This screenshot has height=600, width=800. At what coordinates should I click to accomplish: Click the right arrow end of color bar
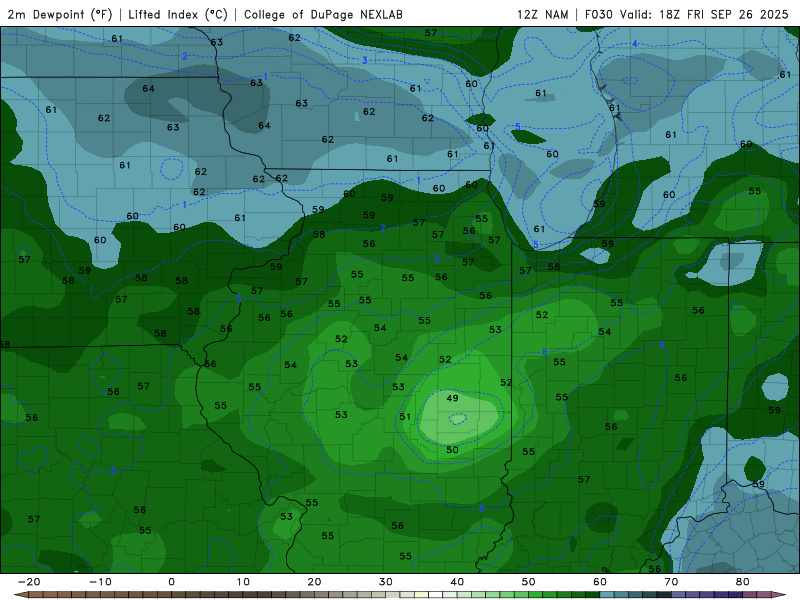pos(780,595)
